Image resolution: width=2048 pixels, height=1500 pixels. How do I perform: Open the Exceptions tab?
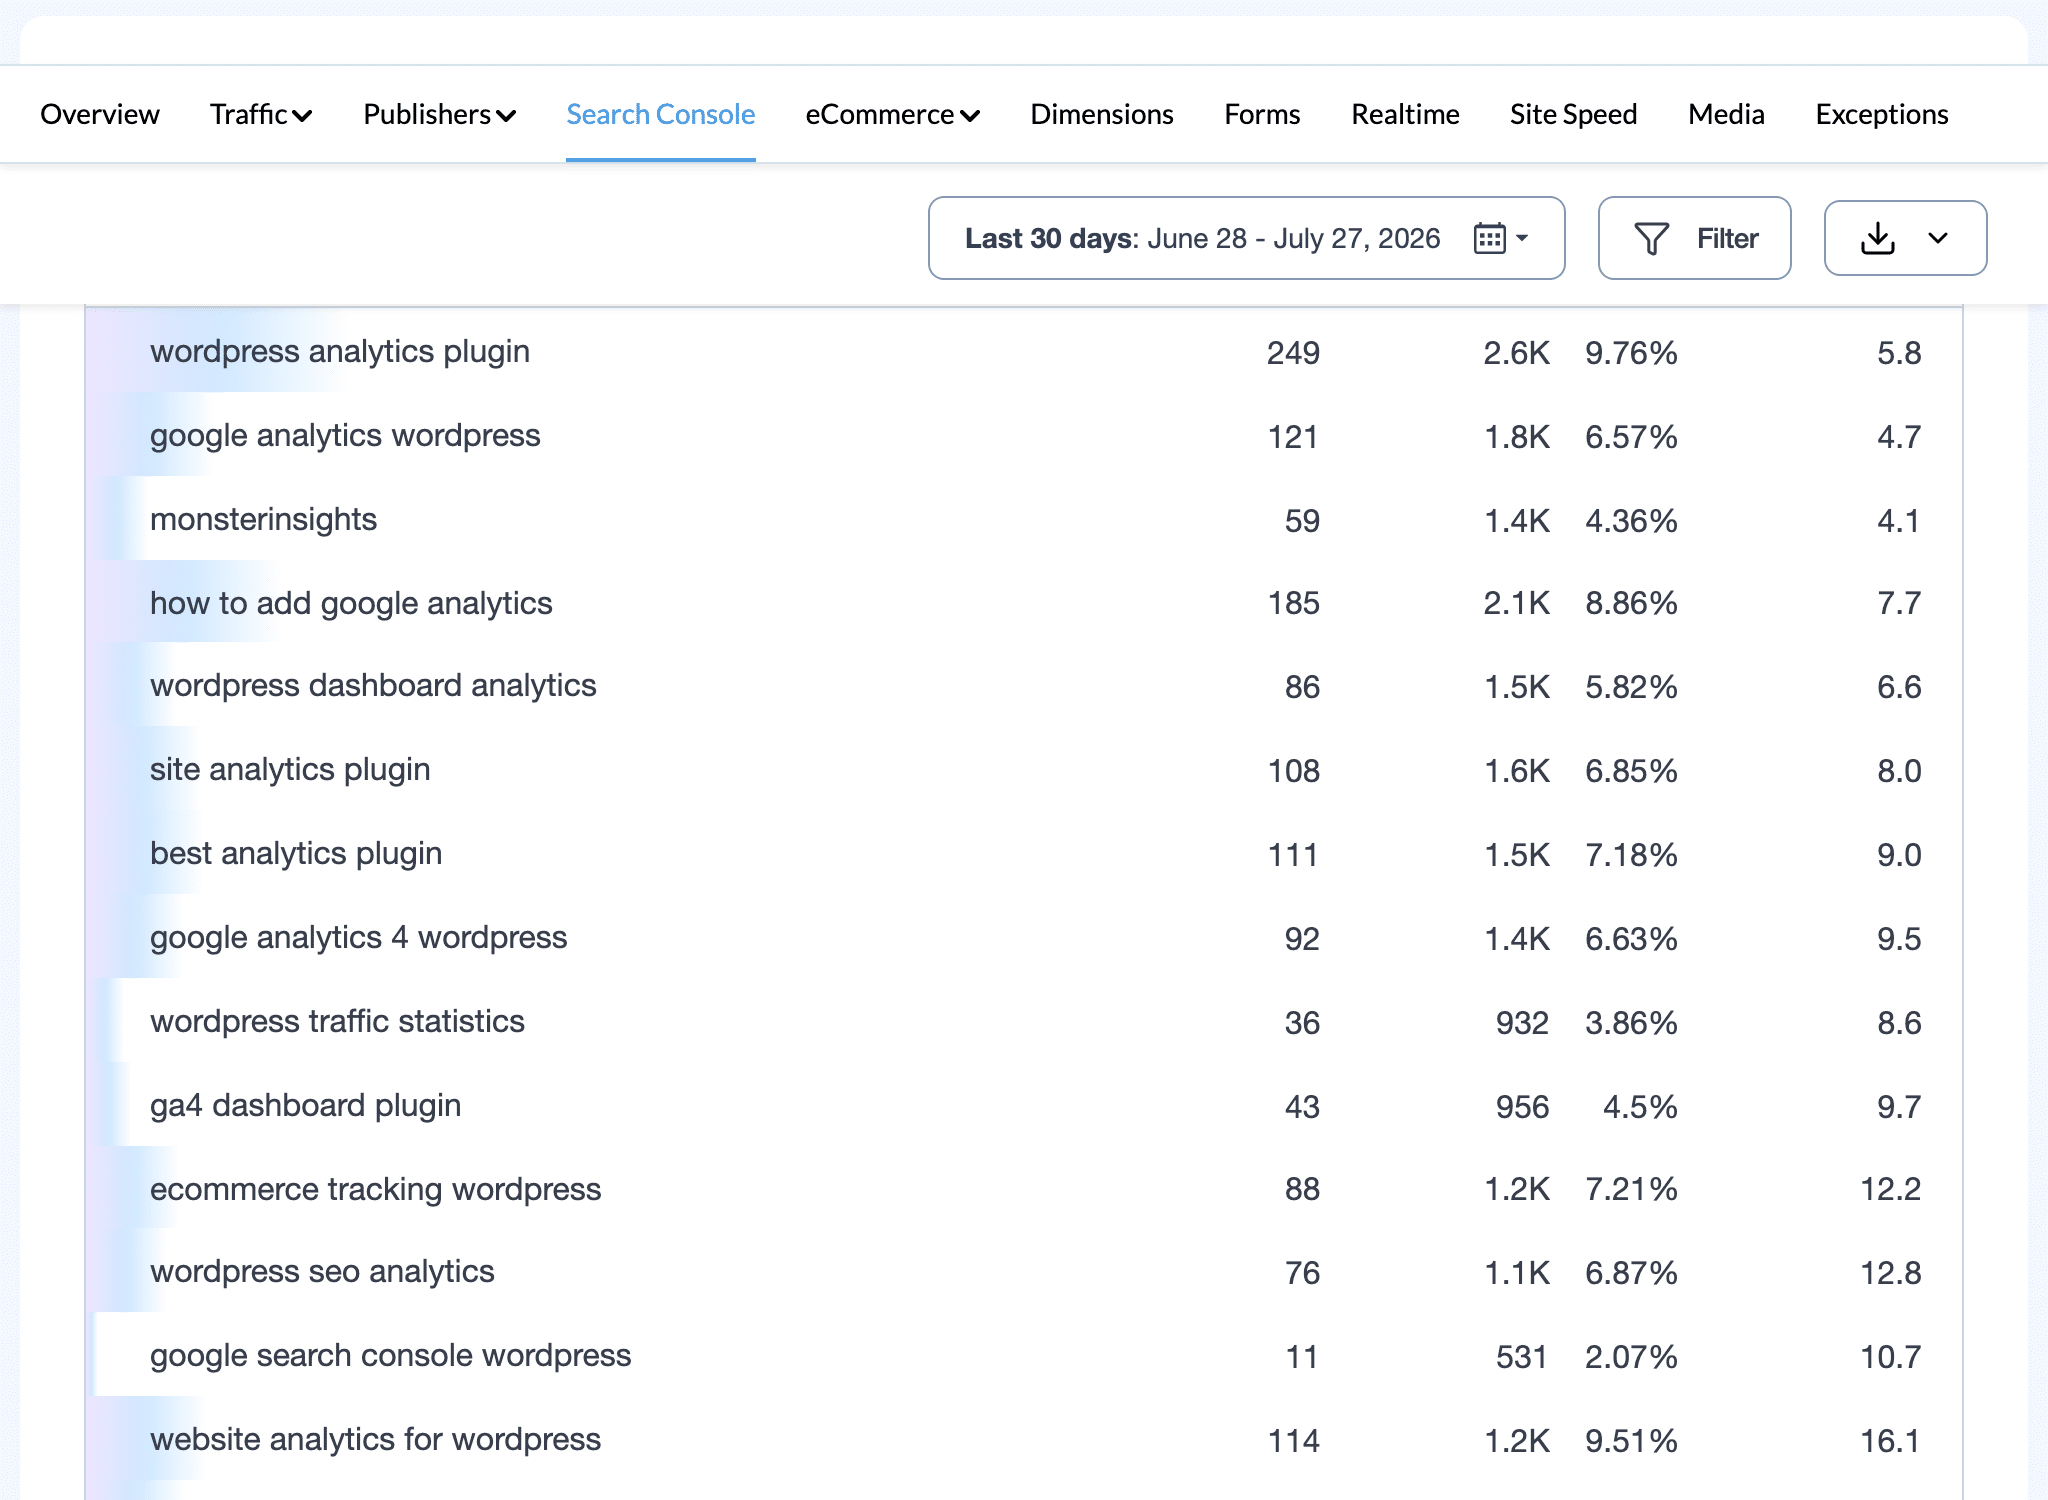(1882, 114)
